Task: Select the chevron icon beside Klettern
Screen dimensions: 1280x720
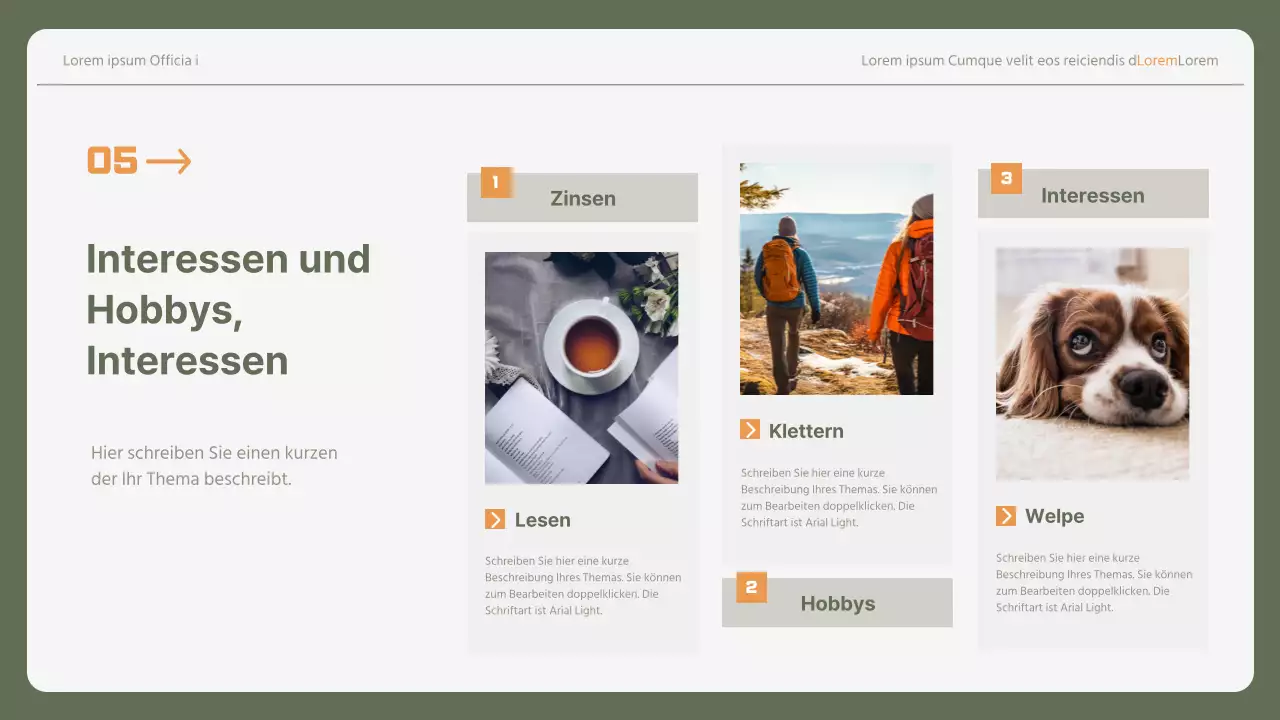Action: 751,430
